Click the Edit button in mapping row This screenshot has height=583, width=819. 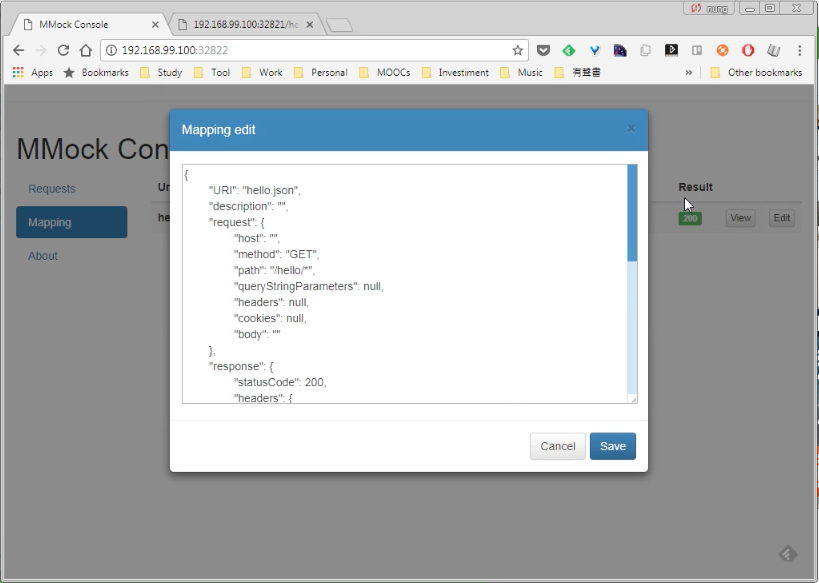click(781, 218)
